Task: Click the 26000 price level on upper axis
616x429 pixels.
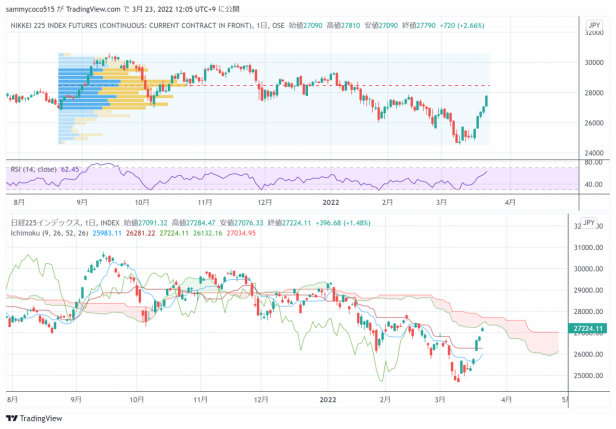Action: 594,123
